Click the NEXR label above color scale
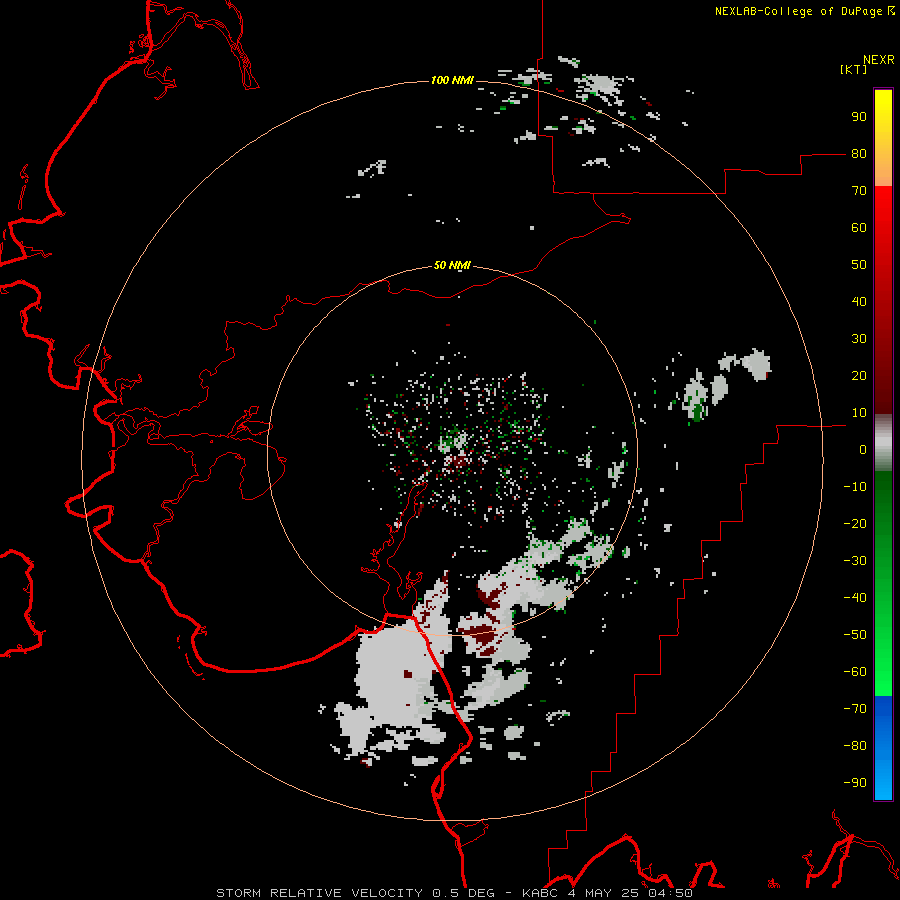This screenshot has width=900, height=900. pyautogui.click(x=879, y=59)
